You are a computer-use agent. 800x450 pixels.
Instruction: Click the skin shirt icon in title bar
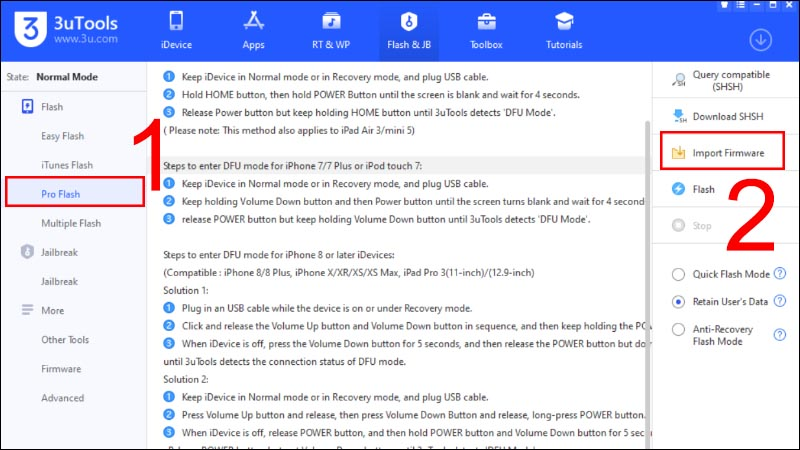(x=724, y=5)
